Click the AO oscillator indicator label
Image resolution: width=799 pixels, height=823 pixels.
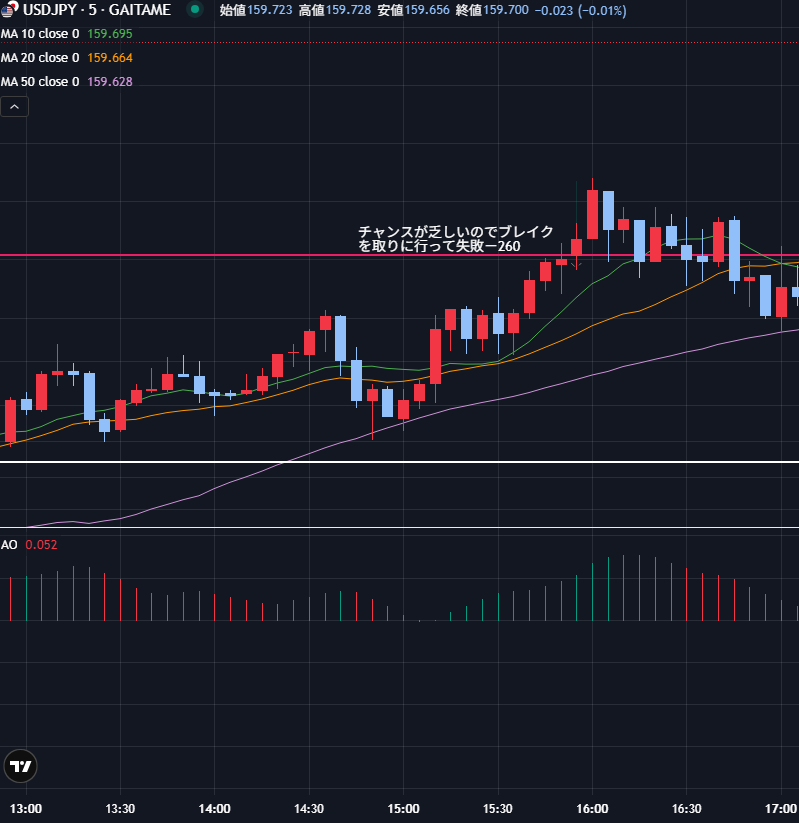coord(9,545)
